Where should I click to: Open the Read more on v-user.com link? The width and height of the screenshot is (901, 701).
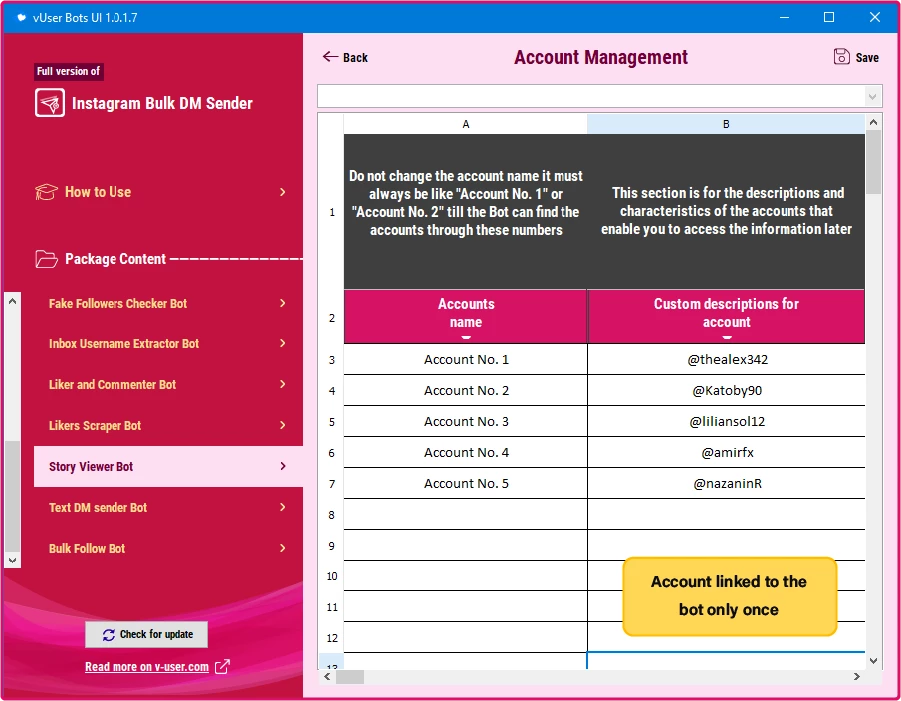point(147,667)
